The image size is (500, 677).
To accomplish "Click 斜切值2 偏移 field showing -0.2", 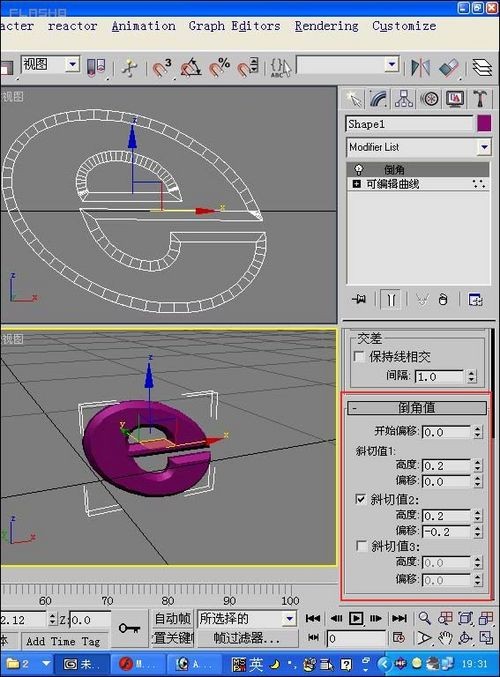I will [446, 532].
